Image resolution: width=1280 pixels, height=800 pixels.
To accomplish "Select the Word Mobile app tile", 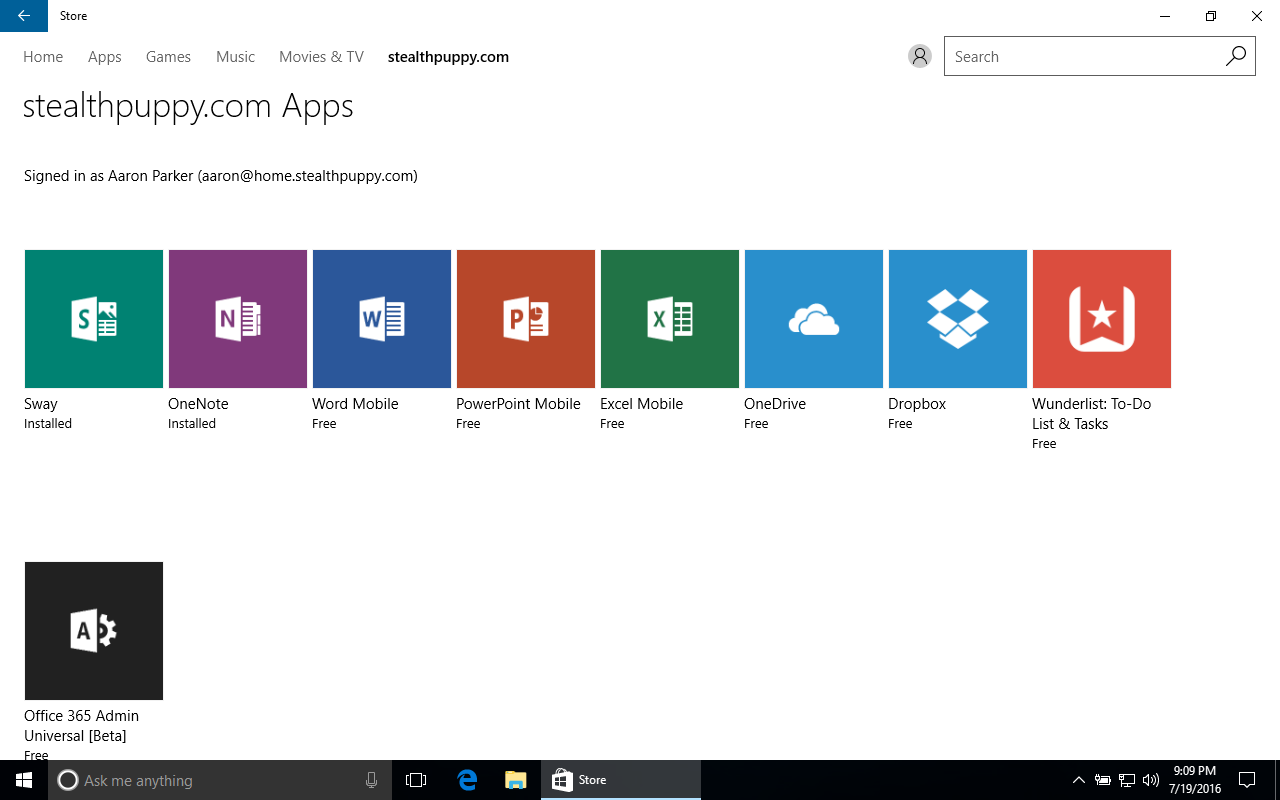I will point(382,319).
